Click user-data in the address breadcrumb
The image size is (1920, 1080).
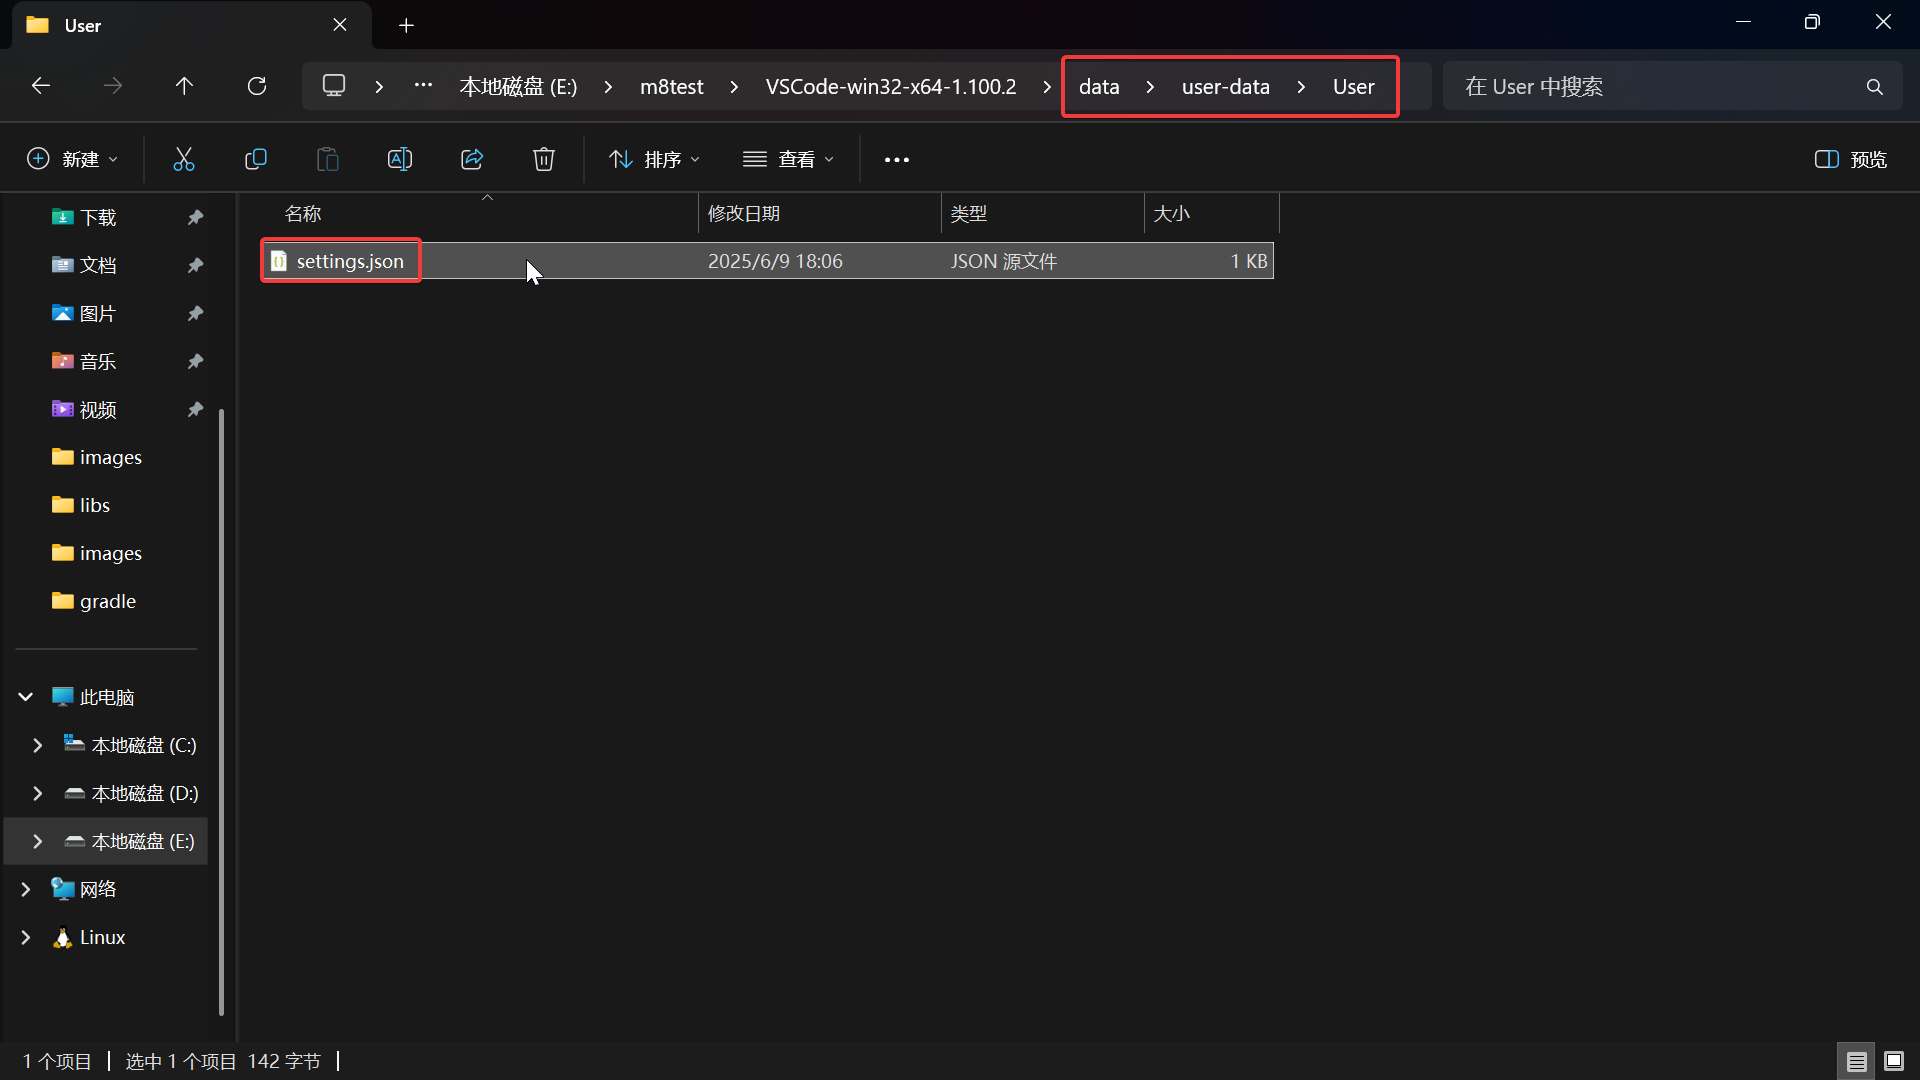point(1225,87)
